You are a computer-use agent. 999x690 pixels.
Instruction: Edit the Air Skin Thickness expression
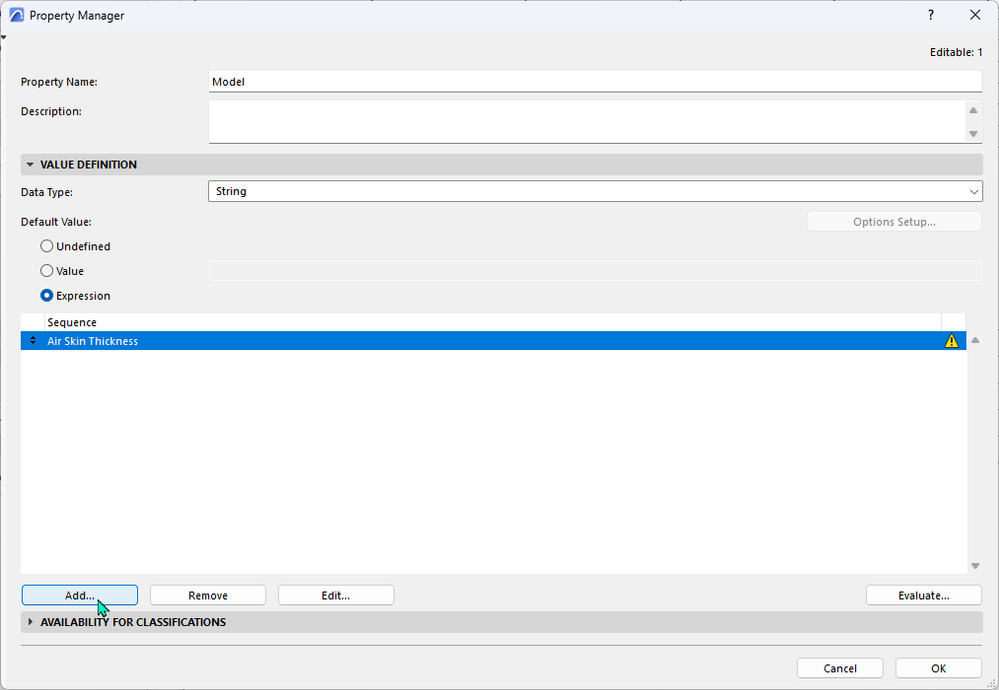tap(335, 594)
